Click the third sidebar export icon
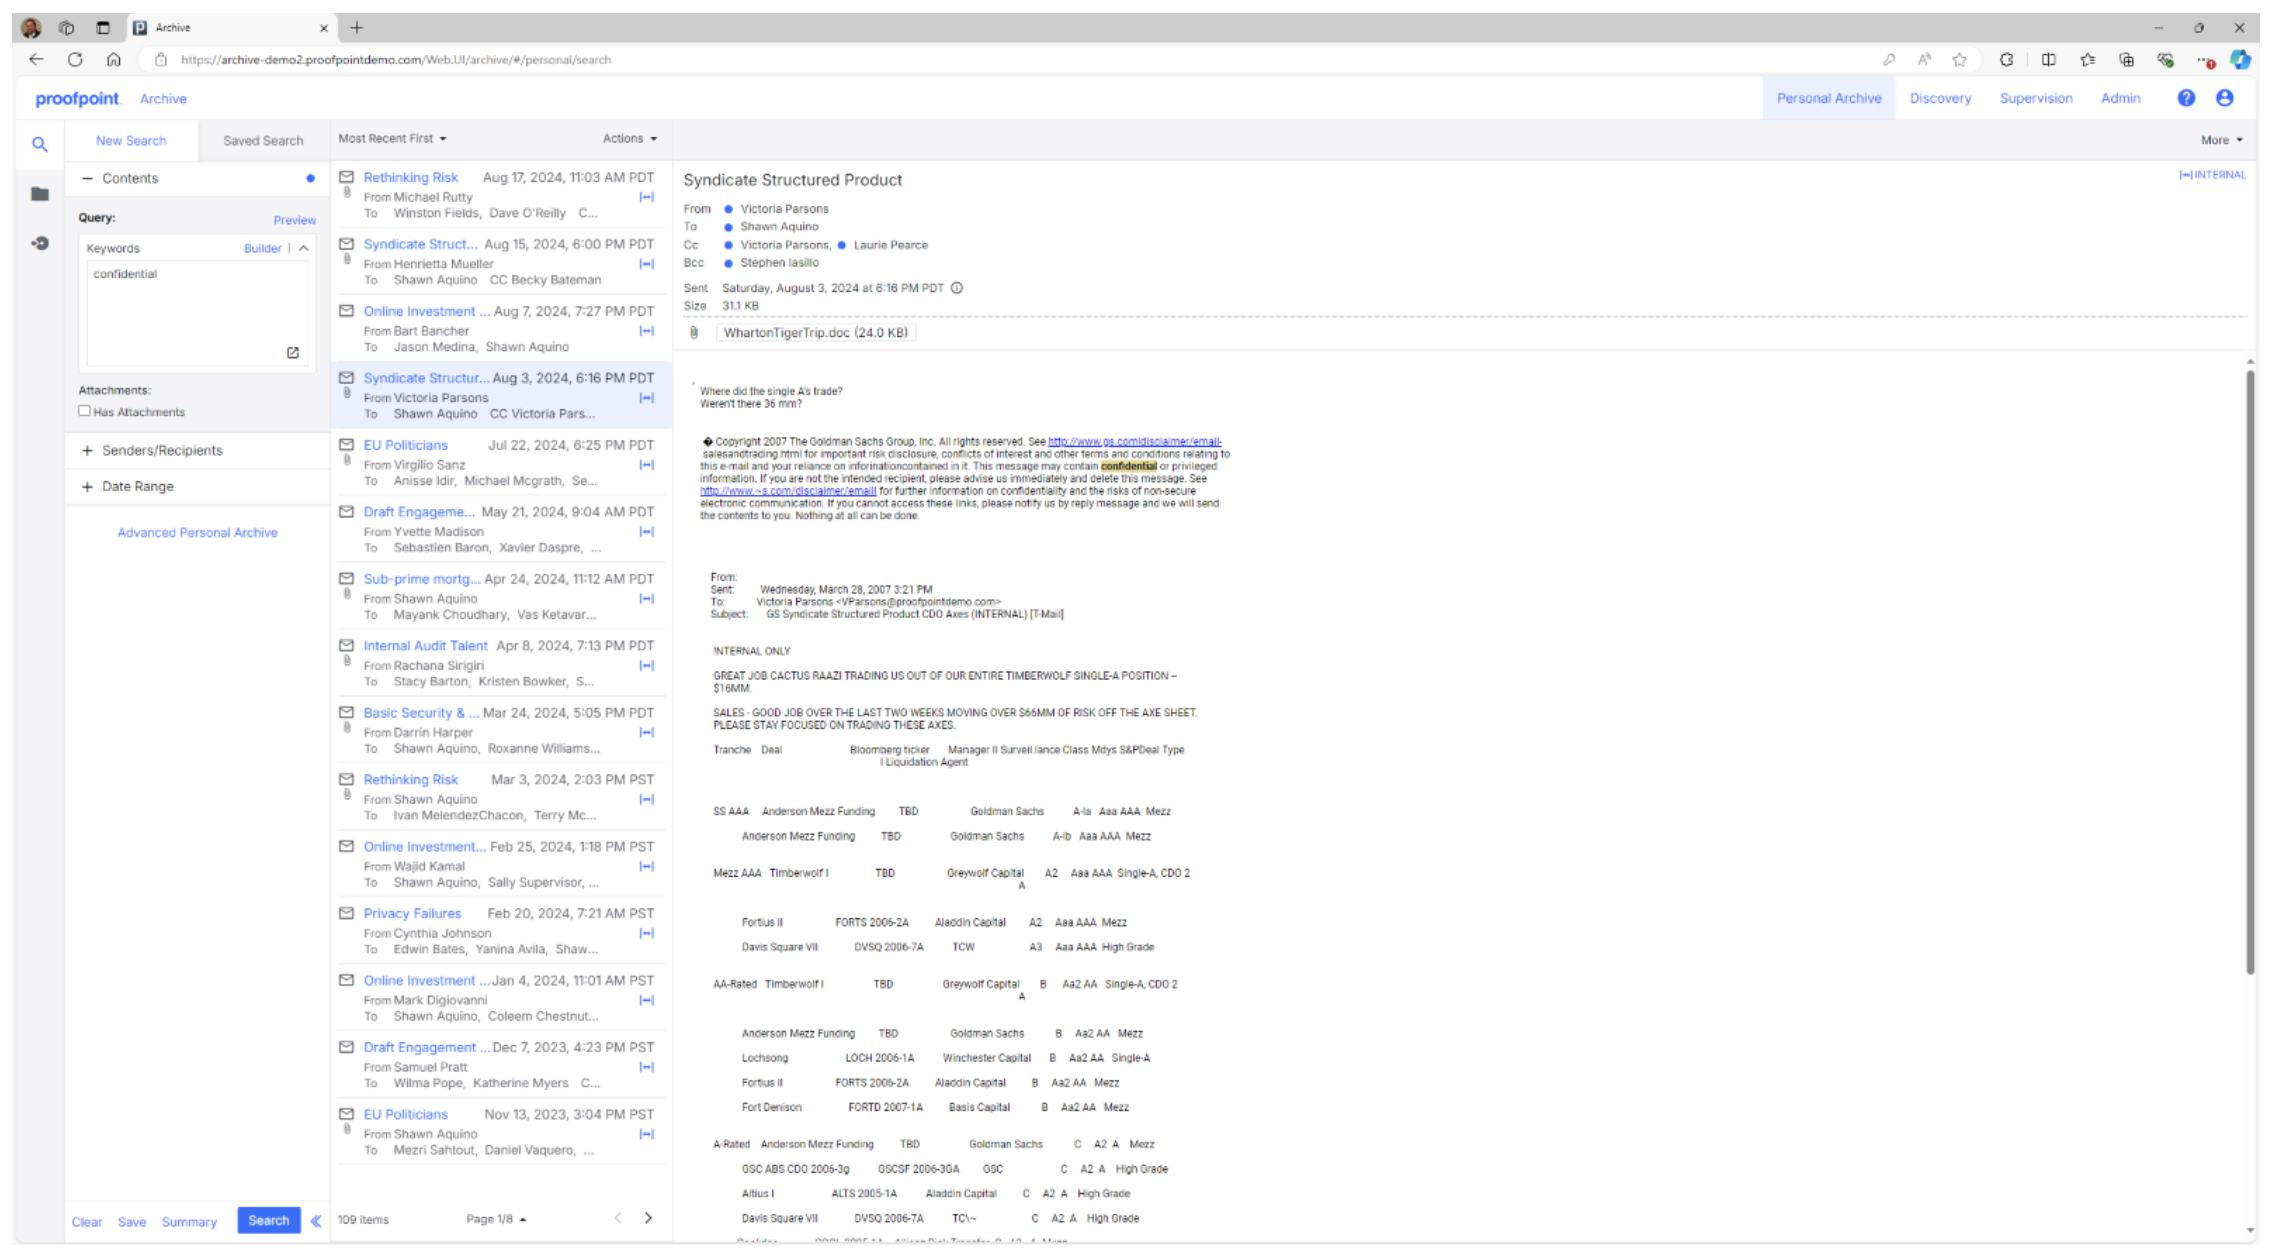2270x1254 pixels. tap(40, 243)
